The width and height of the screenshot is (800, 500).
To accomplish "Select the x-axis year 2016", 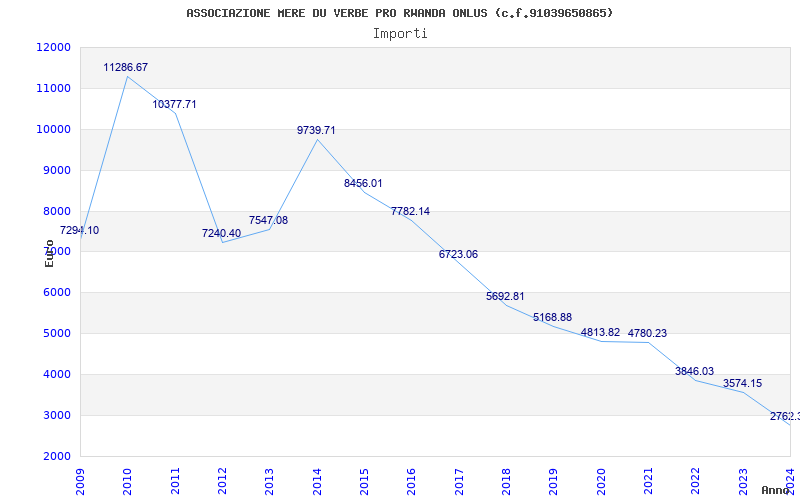I will coord(411,482).
